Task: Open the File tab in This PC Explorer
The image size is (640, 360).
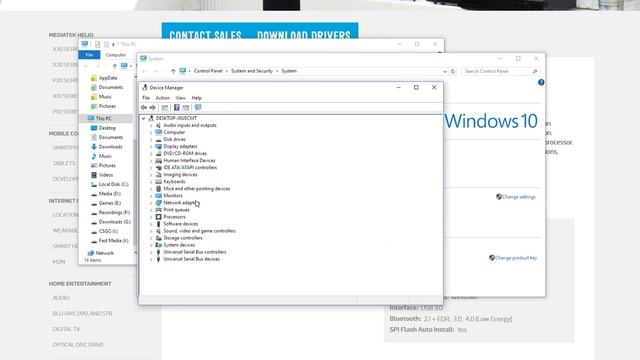Action: (x=89, y=55)
